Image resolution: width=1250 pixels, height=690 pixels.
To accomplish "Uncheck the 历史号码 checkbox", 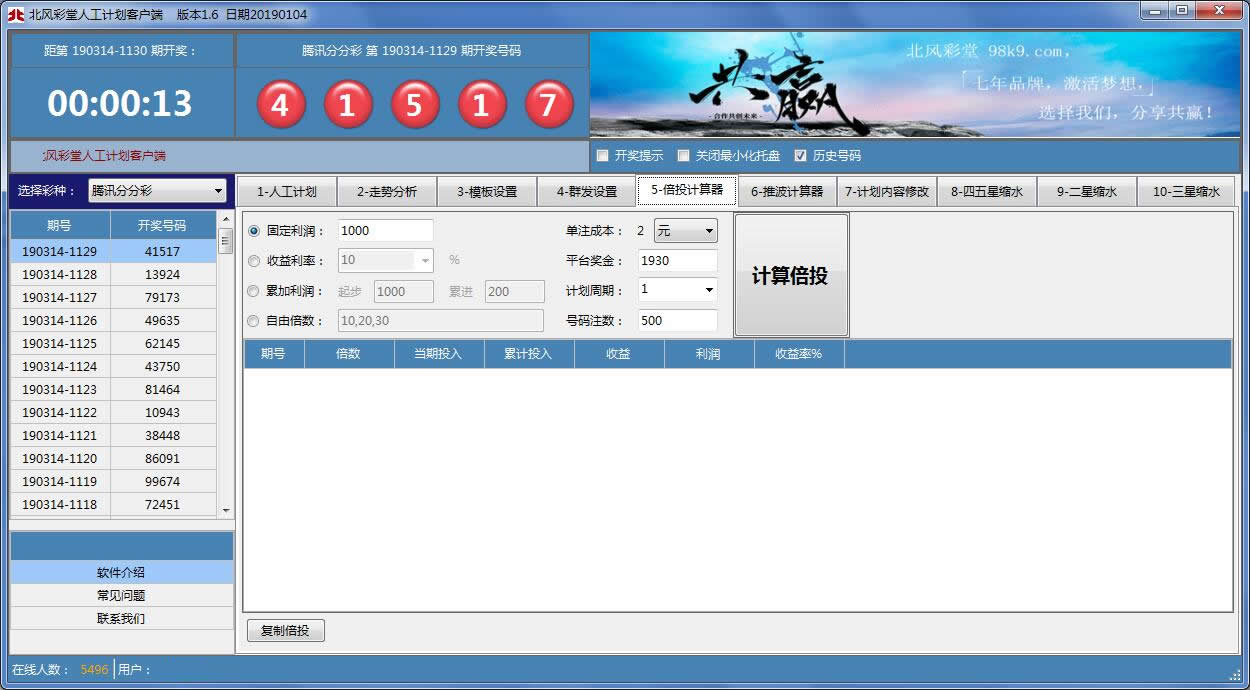I will (x=800, y=156).
